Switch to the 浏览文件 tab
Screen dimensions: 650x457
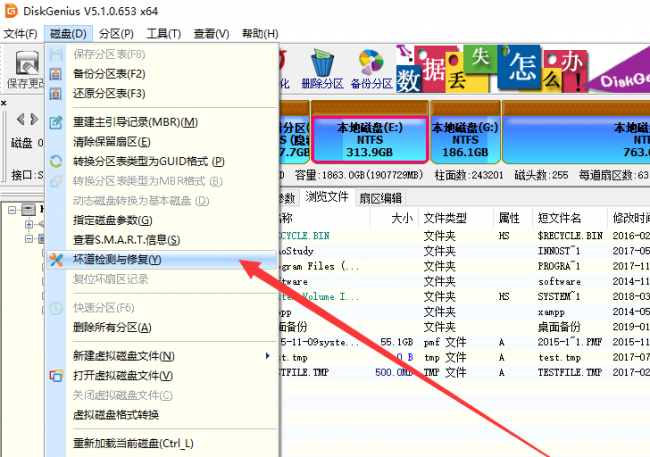(x=327, y=197)
